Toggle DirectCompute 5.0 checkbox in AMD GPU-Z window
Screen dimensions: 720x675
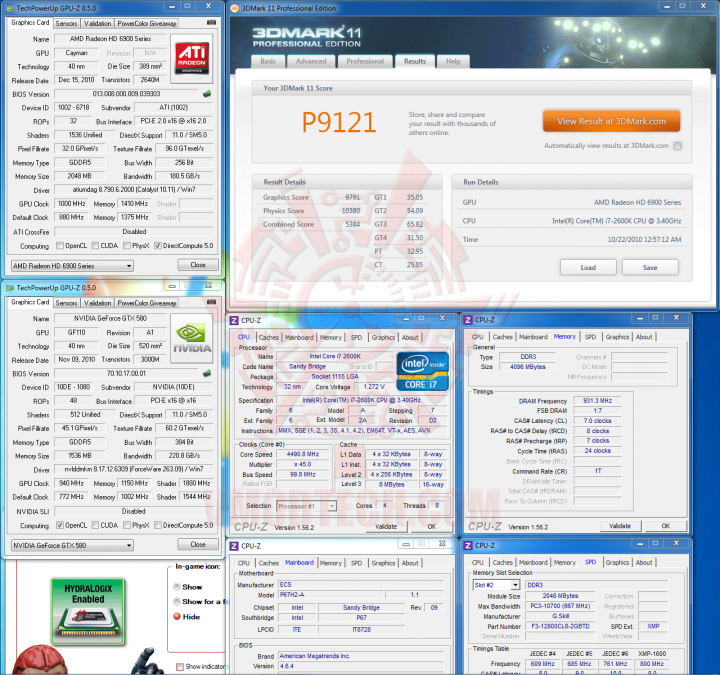158,246
